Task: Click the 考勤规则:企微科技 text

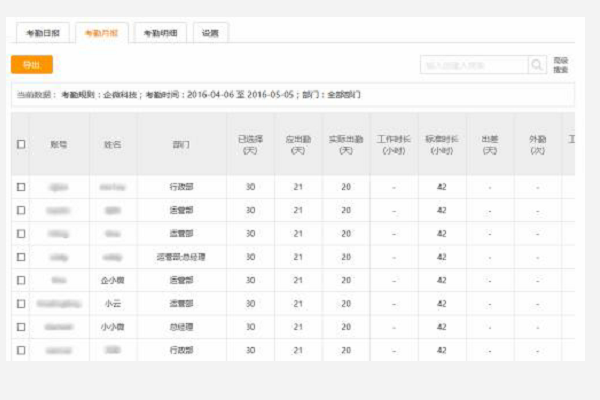Action: 99,95
